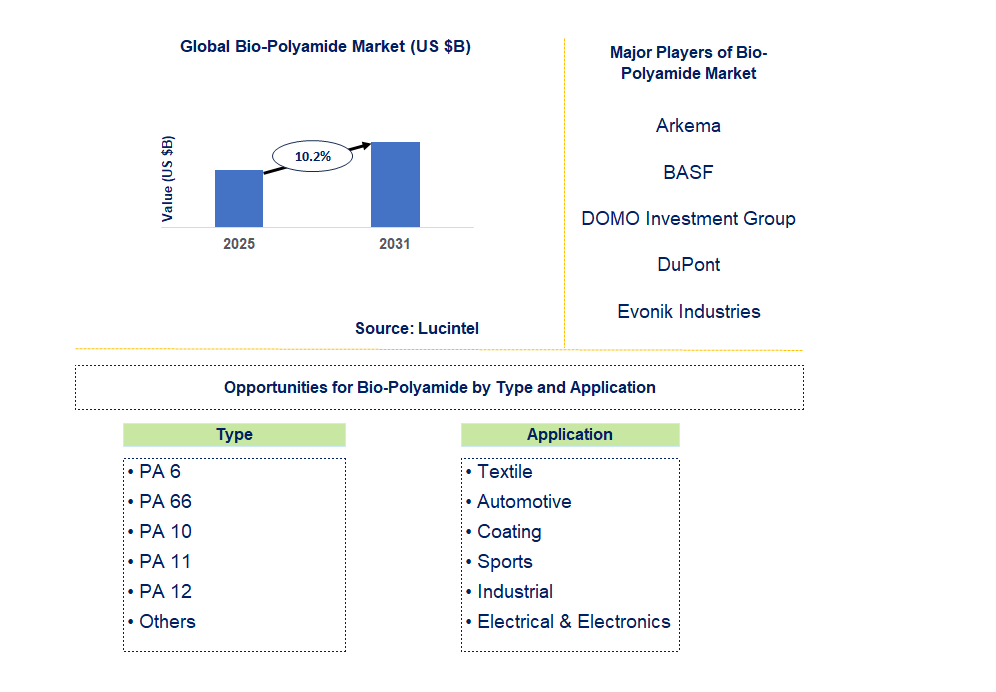Viewport: 996px width, 692px height.
Task: Select BASF in the major players list
Action: (x=689, y=172)
